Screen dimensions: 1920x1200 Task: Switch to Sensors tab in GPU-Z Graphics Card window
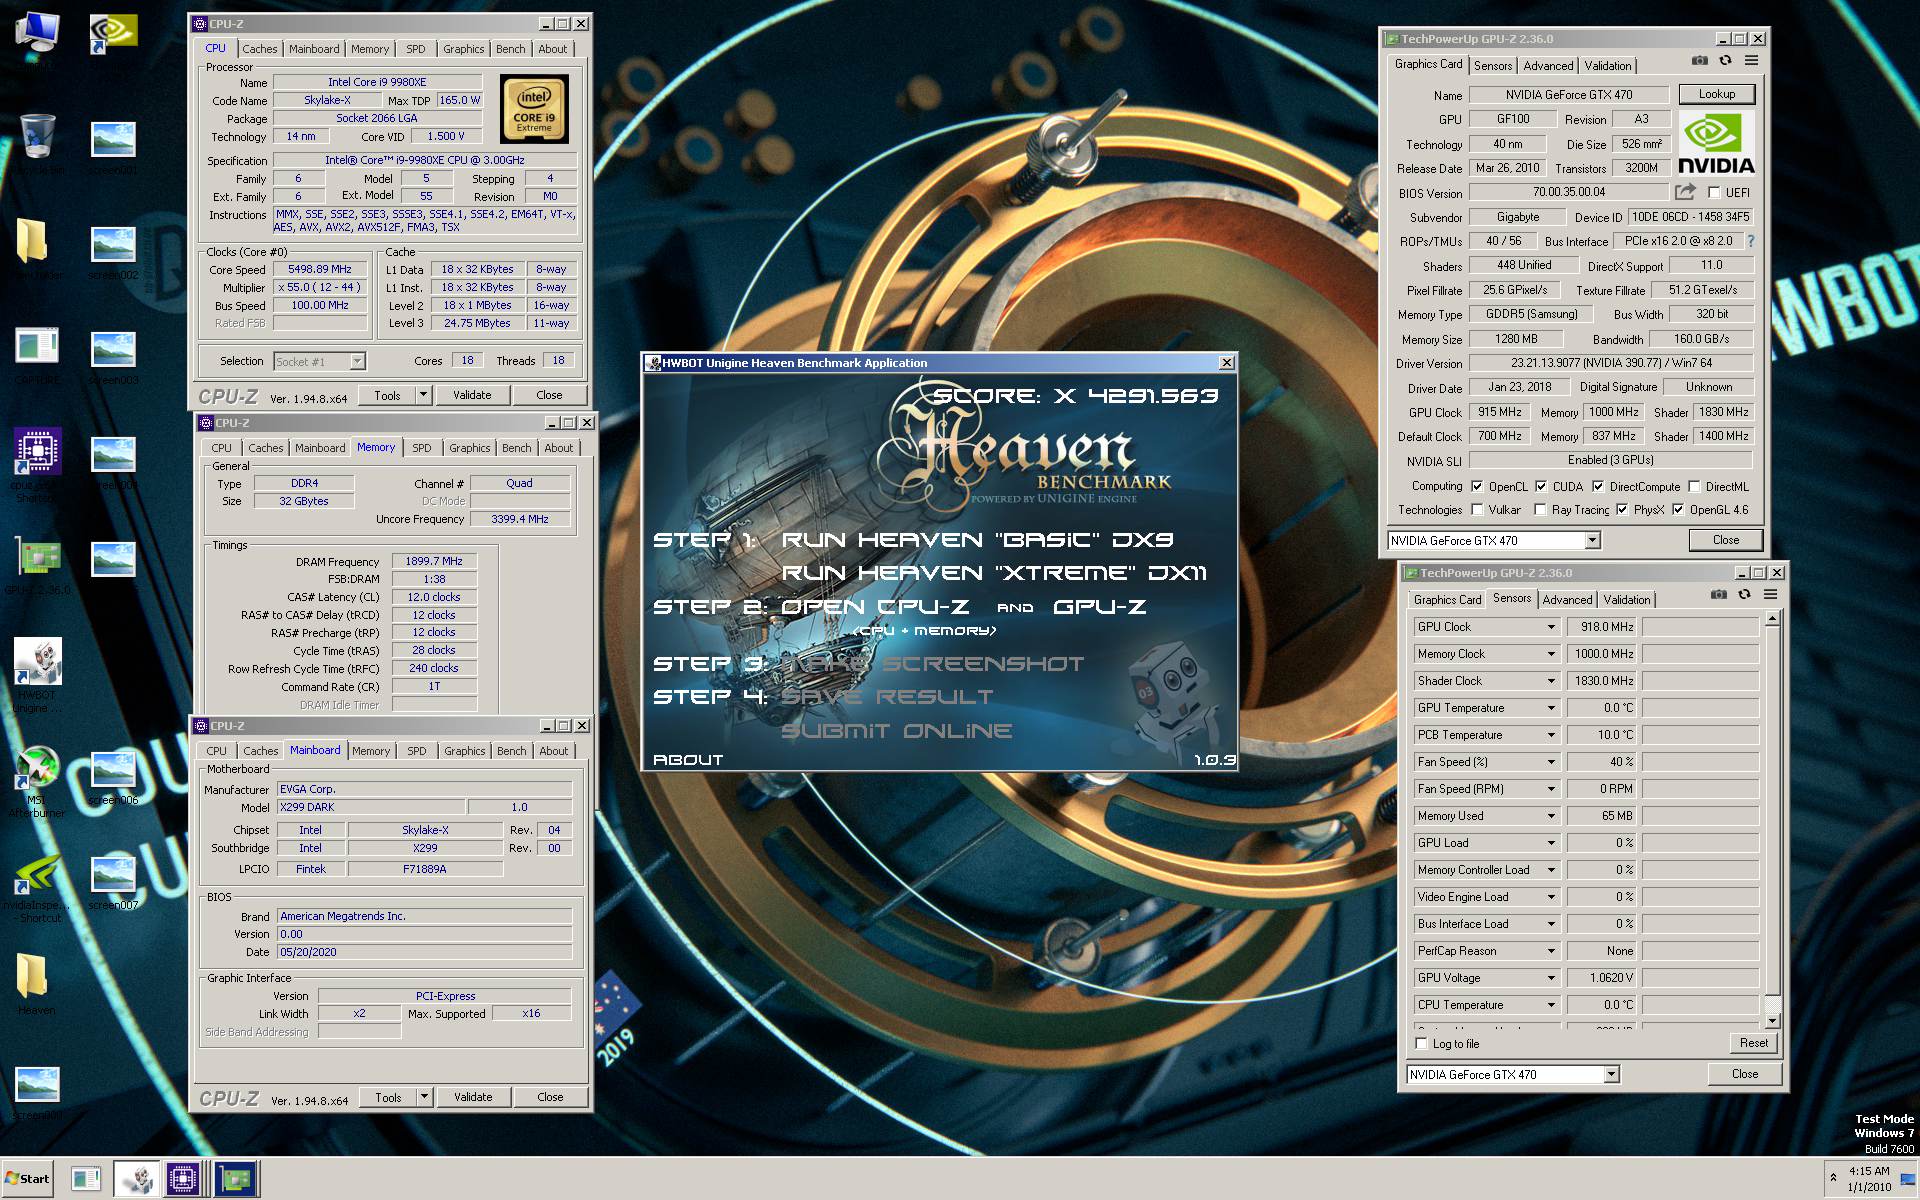[x=1493, y=66]
